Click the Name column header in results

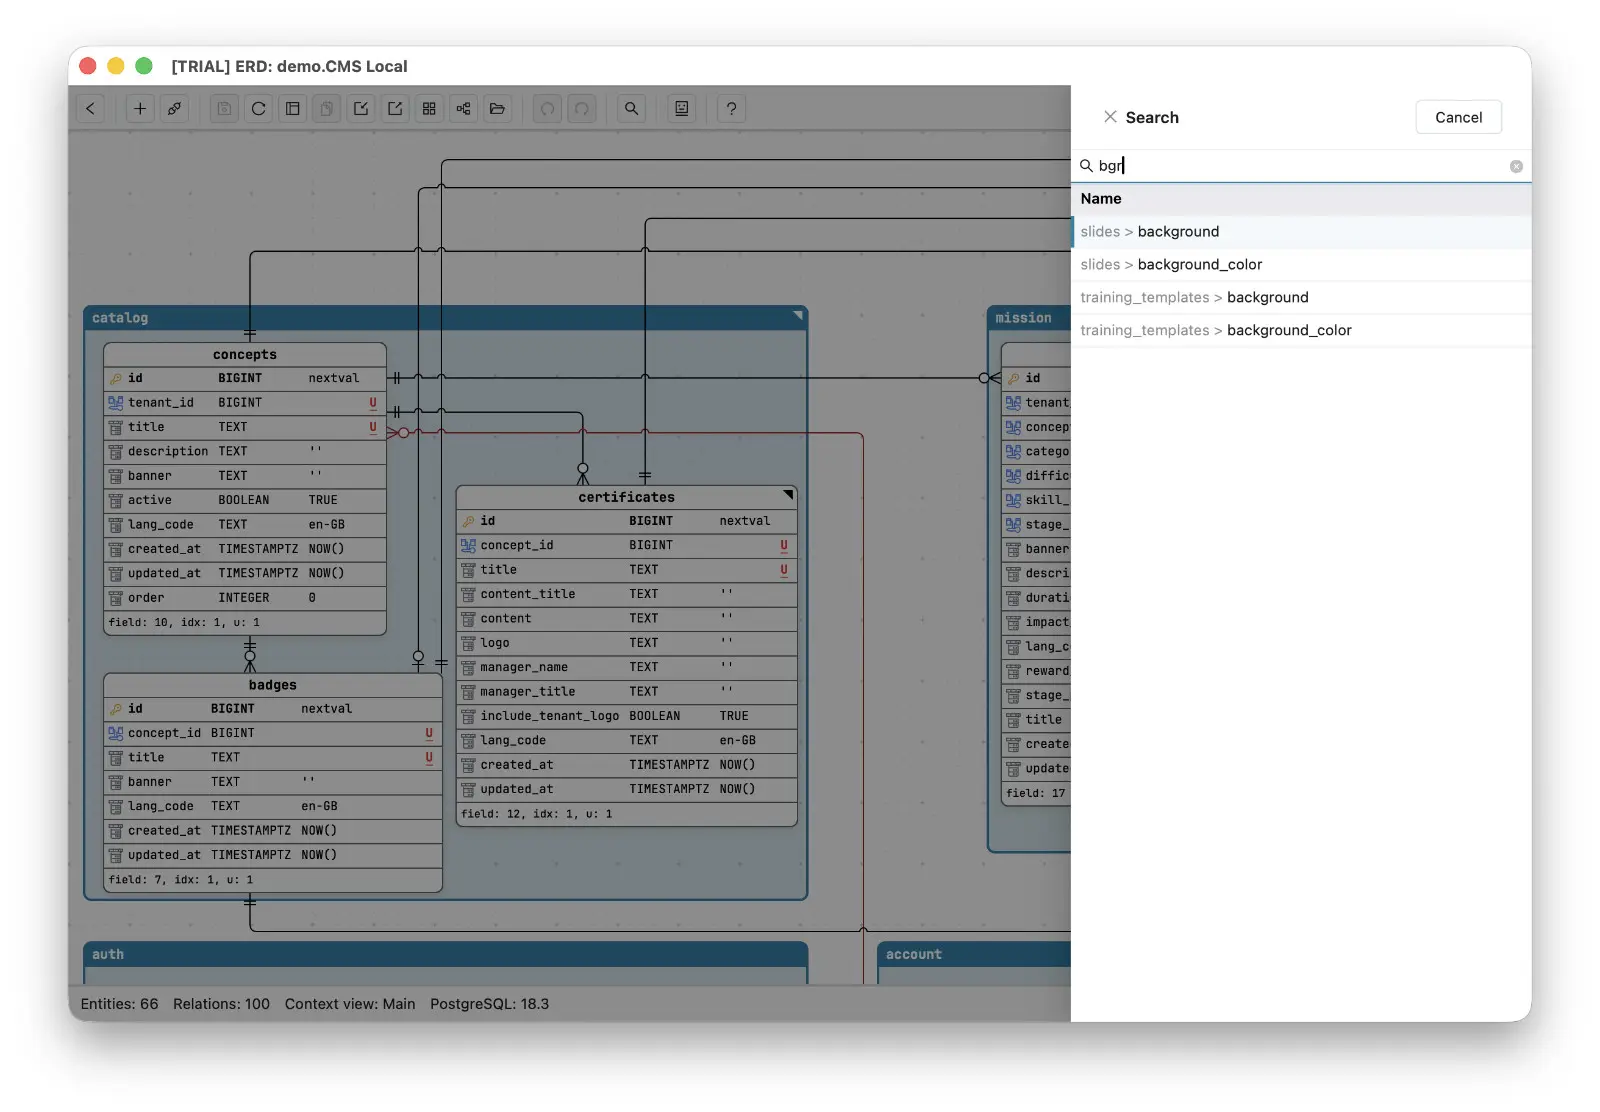pyautogui.click(x=1301, y=199)
